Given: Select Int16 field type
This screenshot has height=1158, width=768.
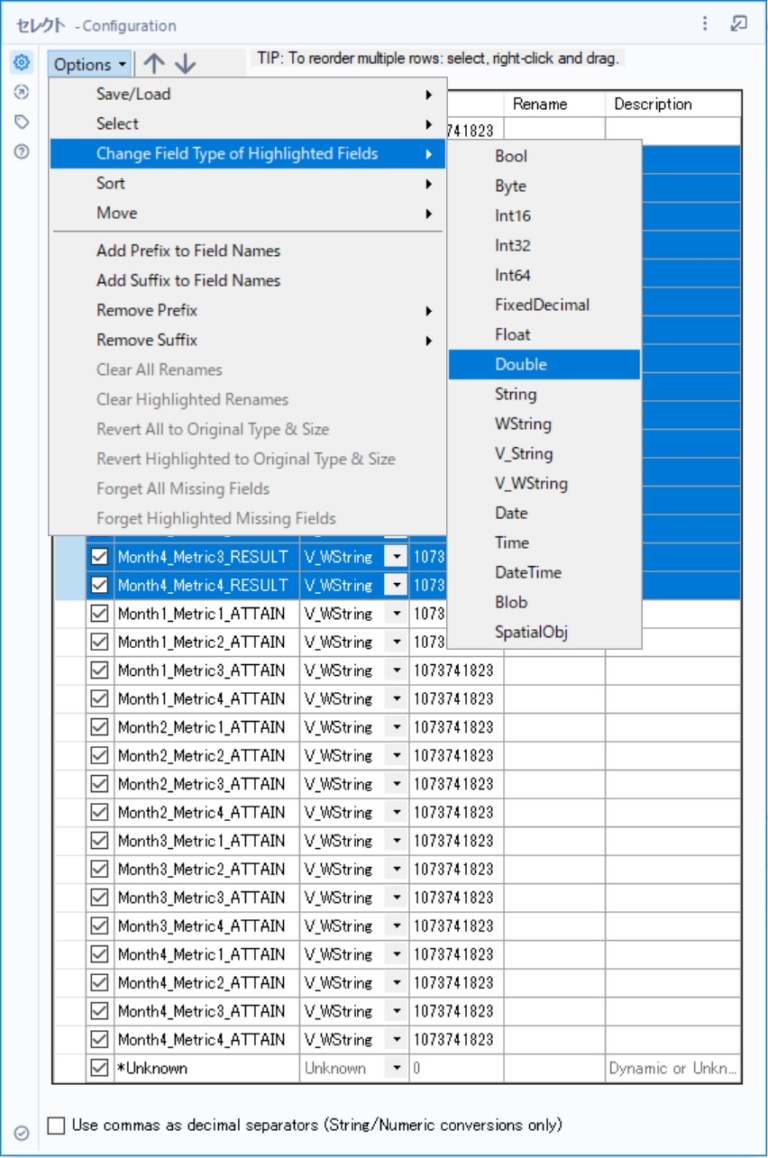Looking at the screenshot, I should pos(544,216).
